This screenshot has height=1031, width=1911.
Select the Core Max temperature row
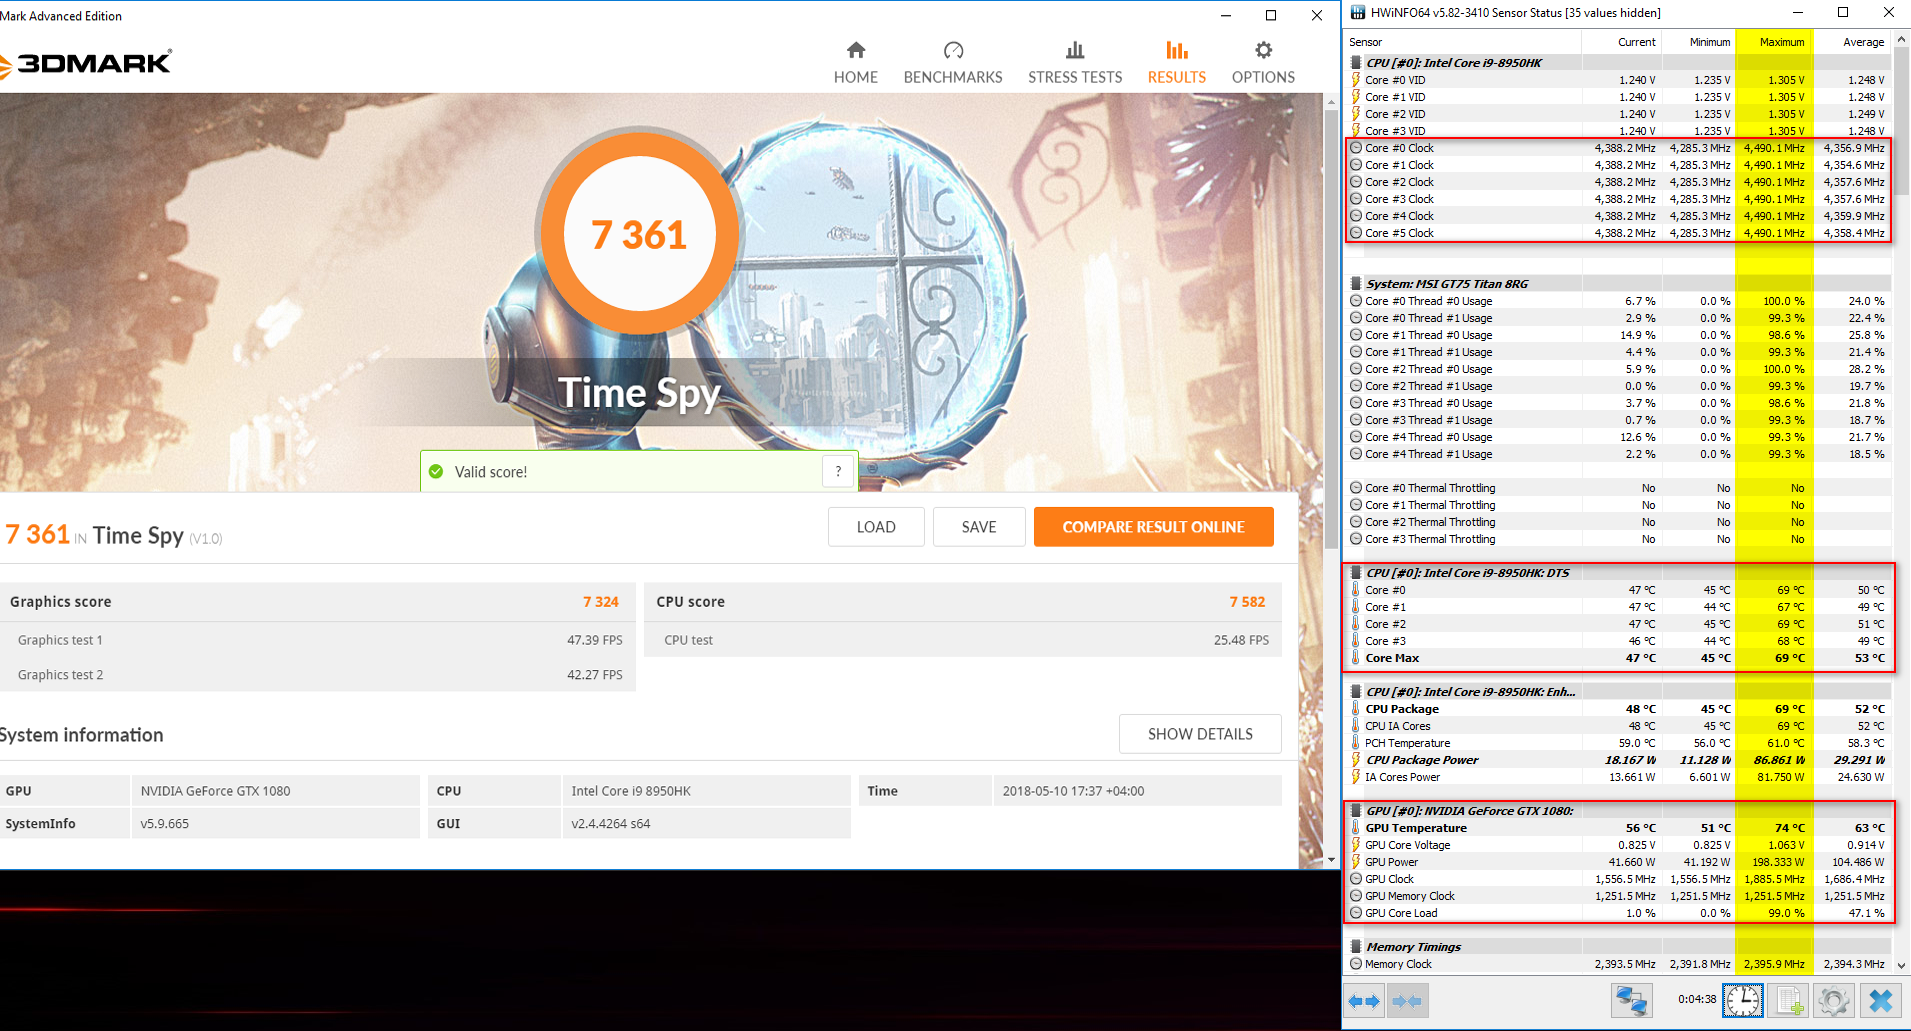click(1618, 658)
